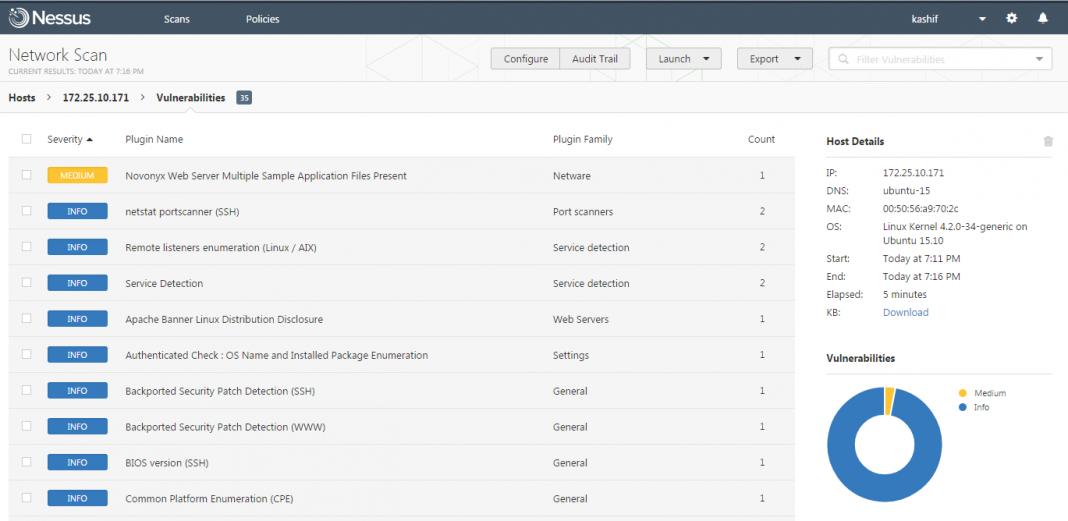
Task: Open Apache Banner Linux Distribution Disclosure
Action: pos(224,319)
